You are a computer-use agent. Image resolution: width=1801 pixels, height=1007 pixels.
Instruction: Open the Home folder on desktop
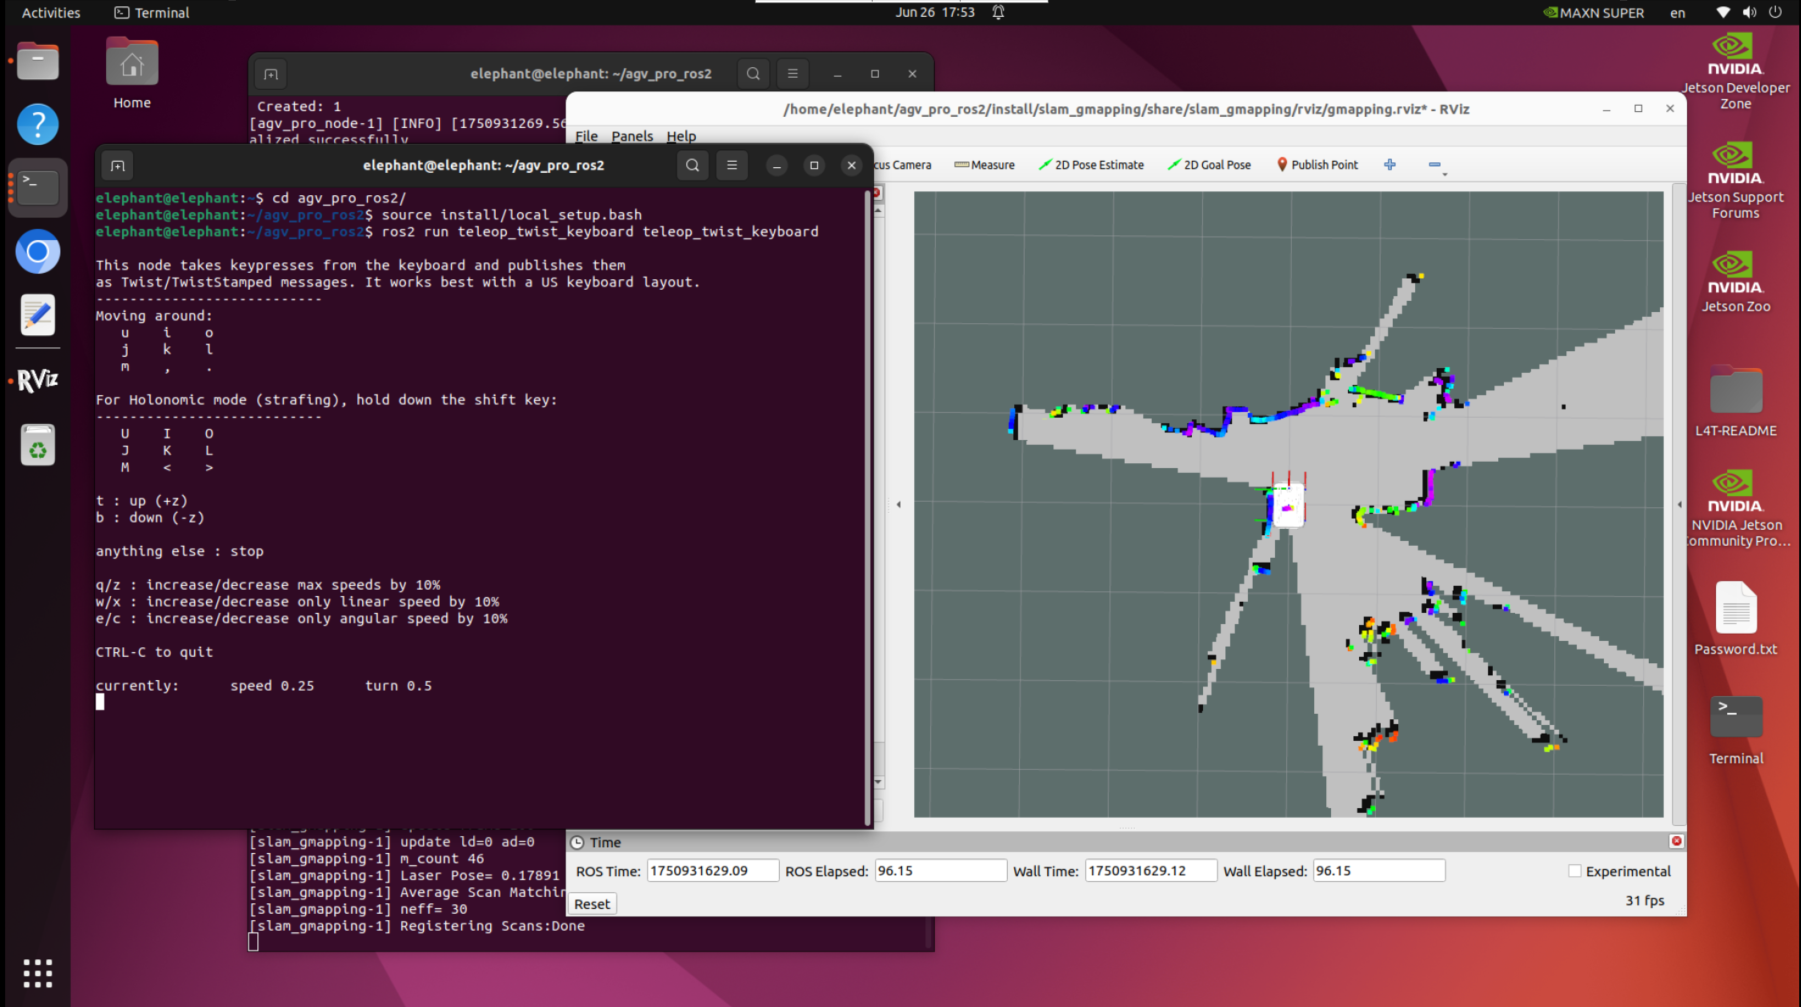(x=132, y=73)
